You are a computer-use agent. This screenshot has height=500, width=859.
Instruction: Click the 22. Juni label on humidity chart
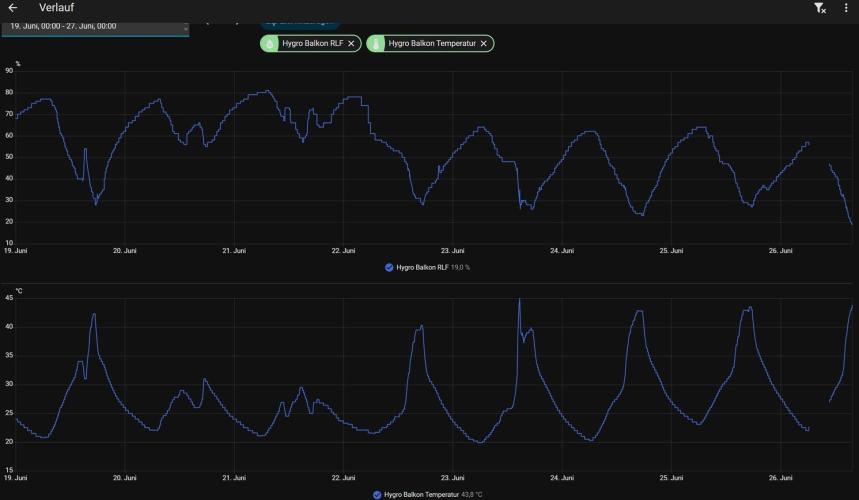[343, 251]
